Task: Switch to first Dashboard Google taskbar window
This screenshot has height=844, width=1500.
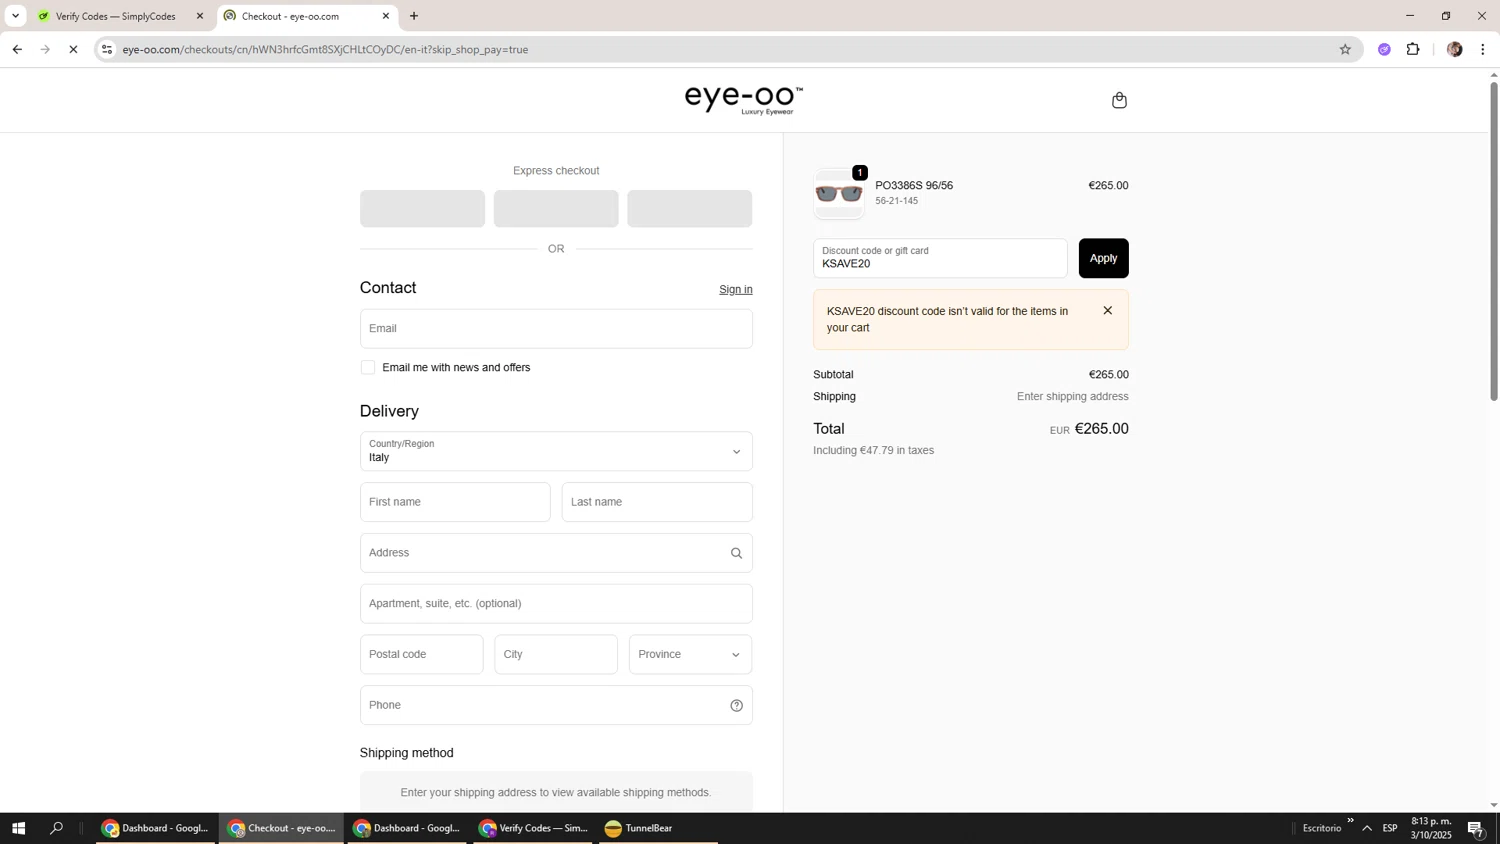Action: click(156, 828)
